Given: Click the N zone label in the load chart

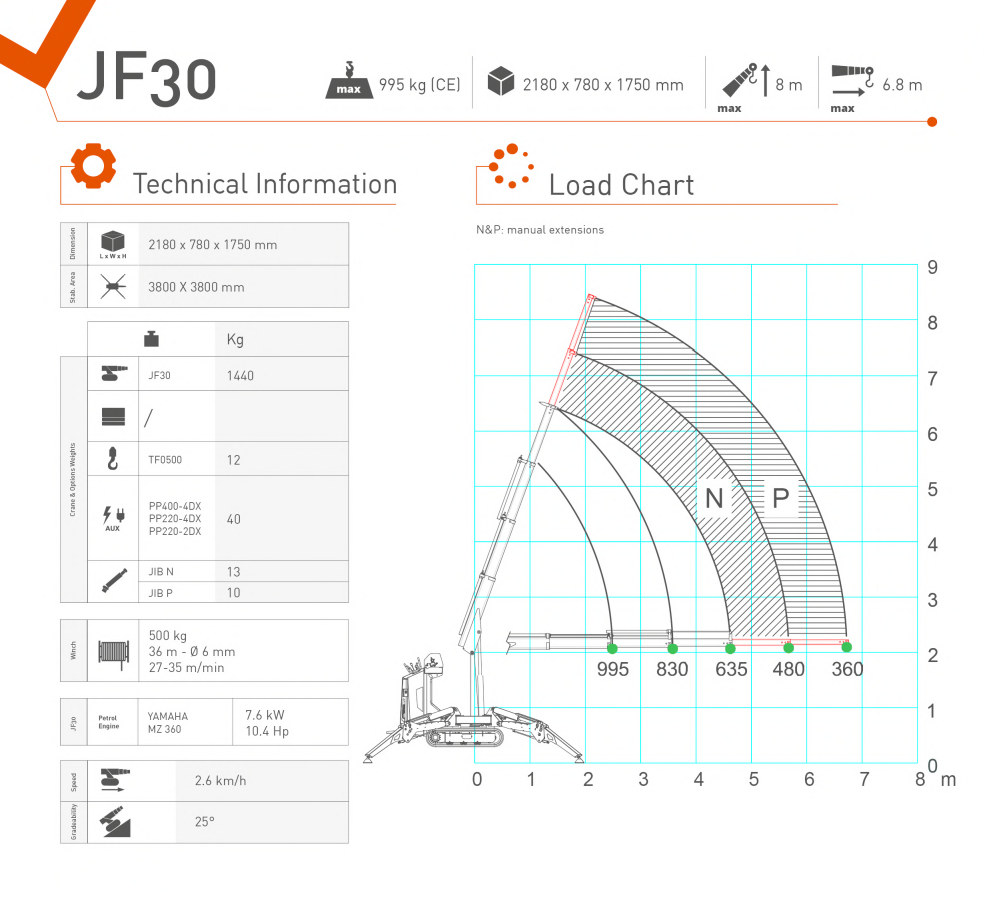Looking at the screenshot, I should tap(714, 498).
